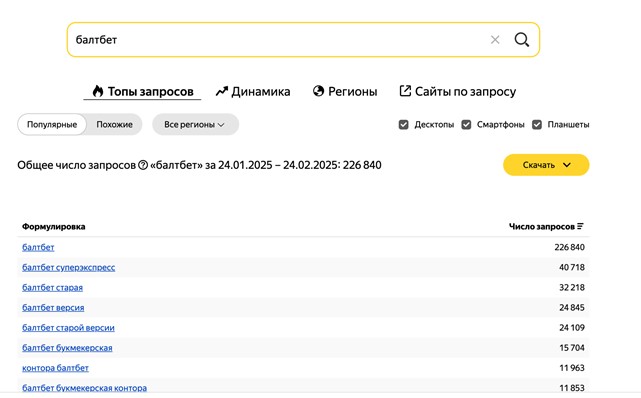Click the sort icon next to Число запросов
The height and width of the screenshot is (398, 641).
click(x=580, y=226)
